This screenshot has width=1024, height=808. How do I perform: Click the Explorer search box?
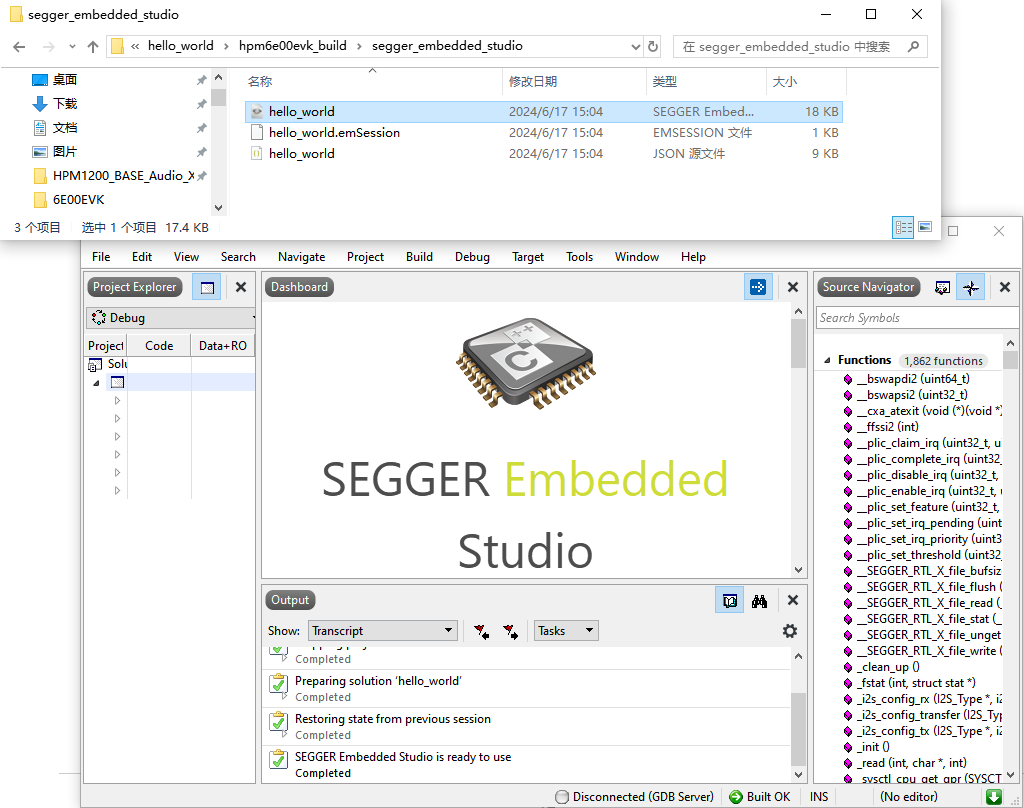pyautogui.click(x=800, y=46)
